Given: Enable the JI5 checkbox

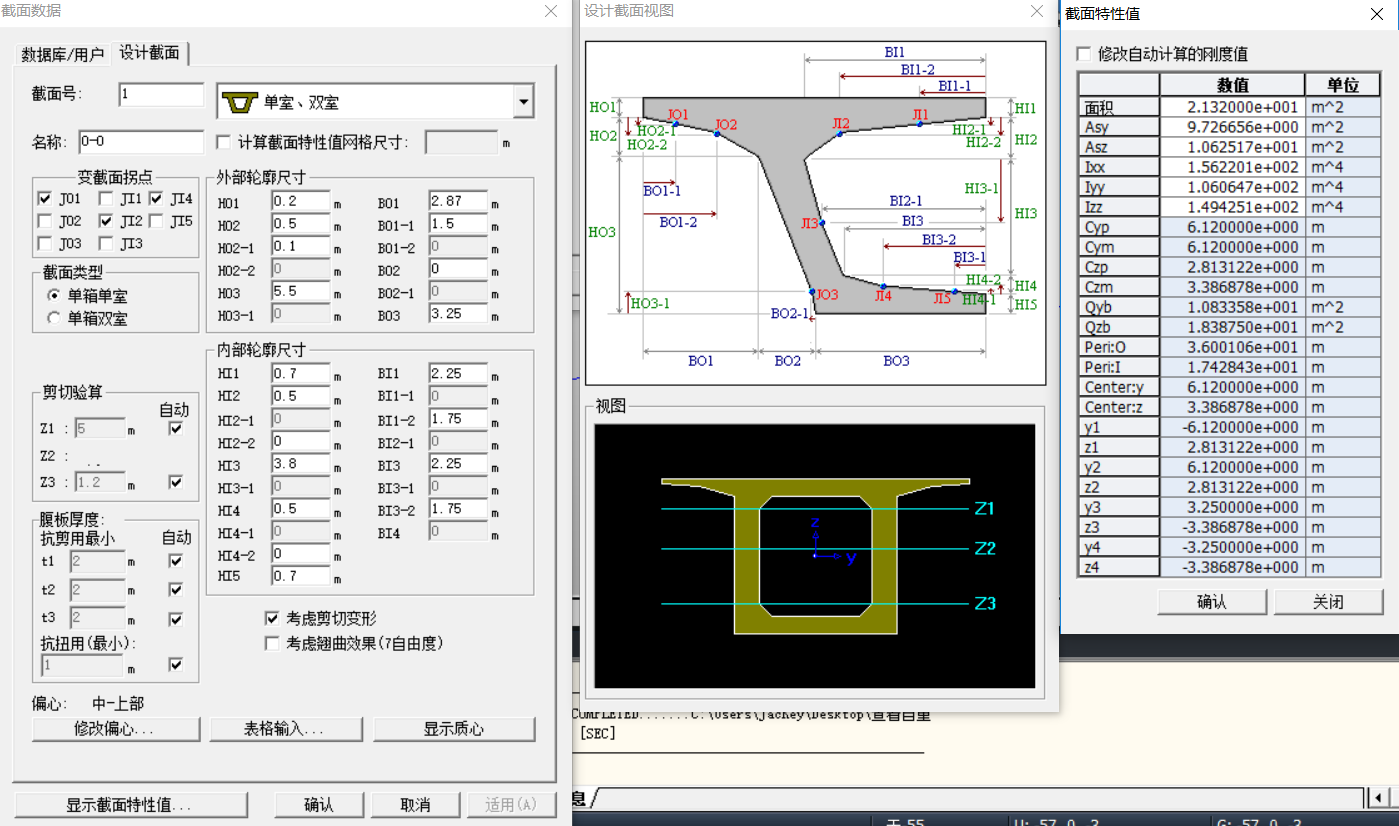Looking at the screenshot, I should (157, 221).
